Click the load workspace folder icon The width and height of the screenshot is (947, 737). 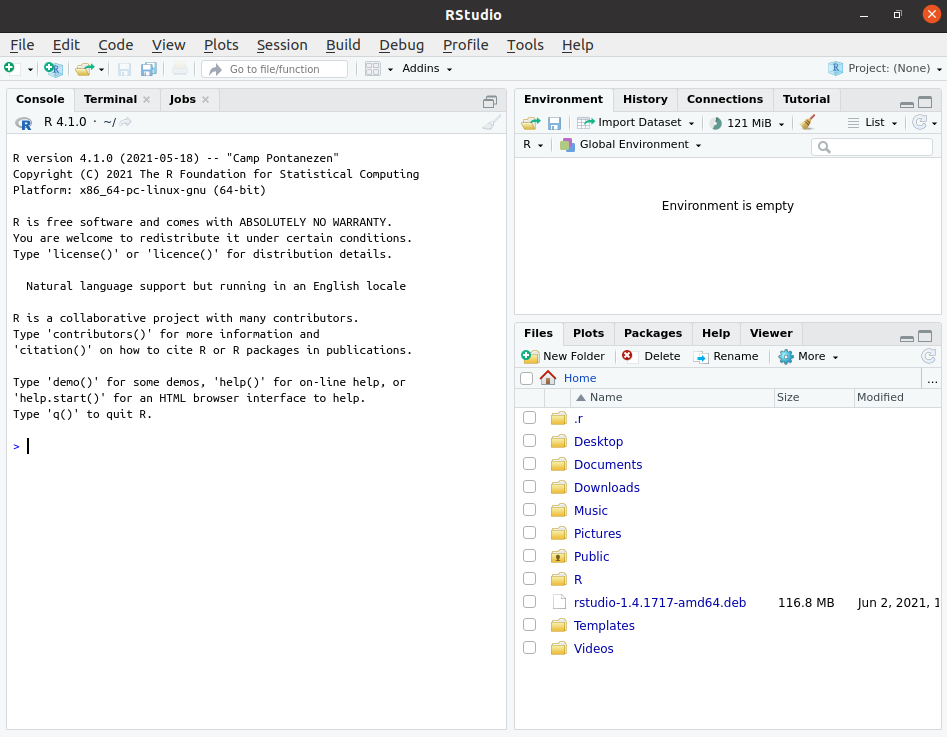coord(530,122)
